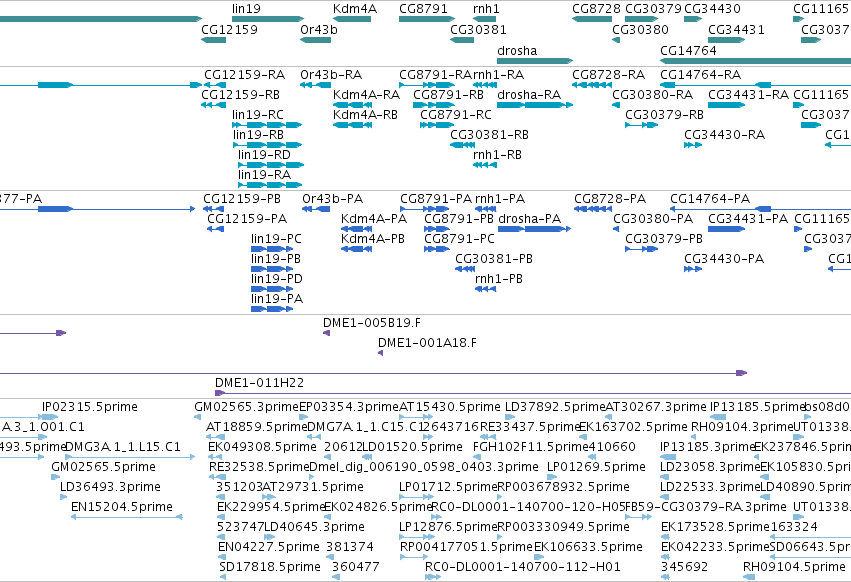This screenshot has height=582, width=851.
Task: Open the CG30381-RB transcript label
Action: click(x=489, y=135)
